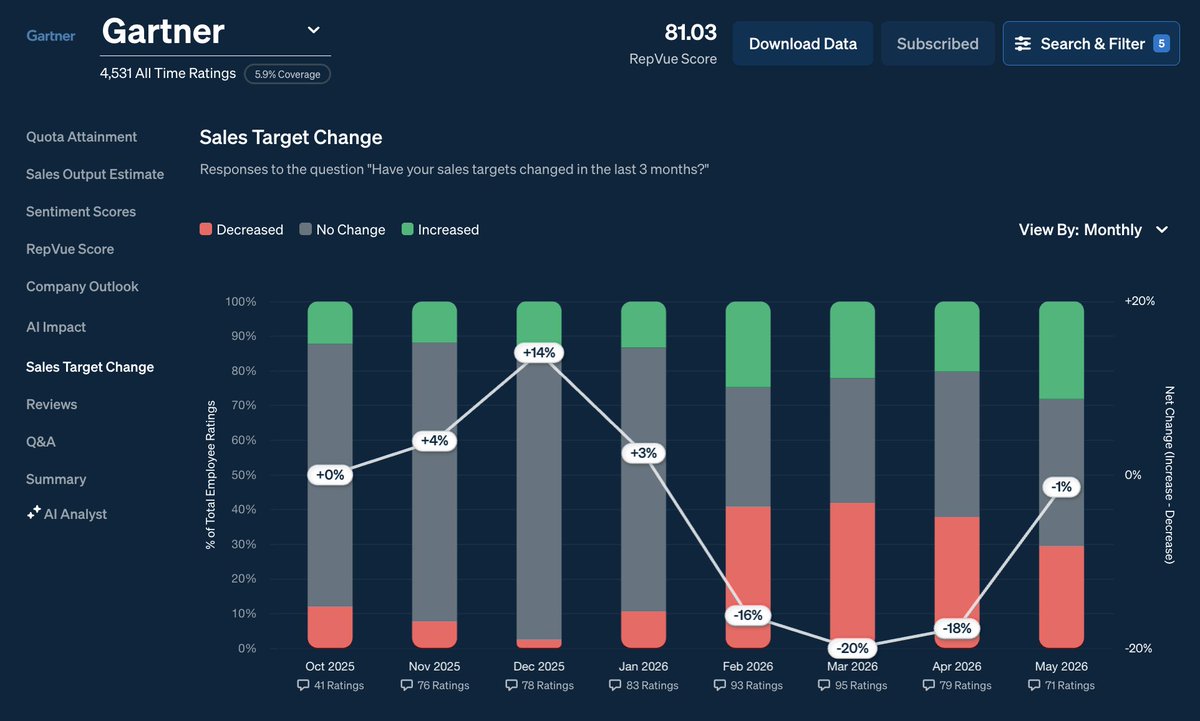Click the 95 Ratings label under Mar 2026
Screen dimensions: 1200x721
[861, 685]
